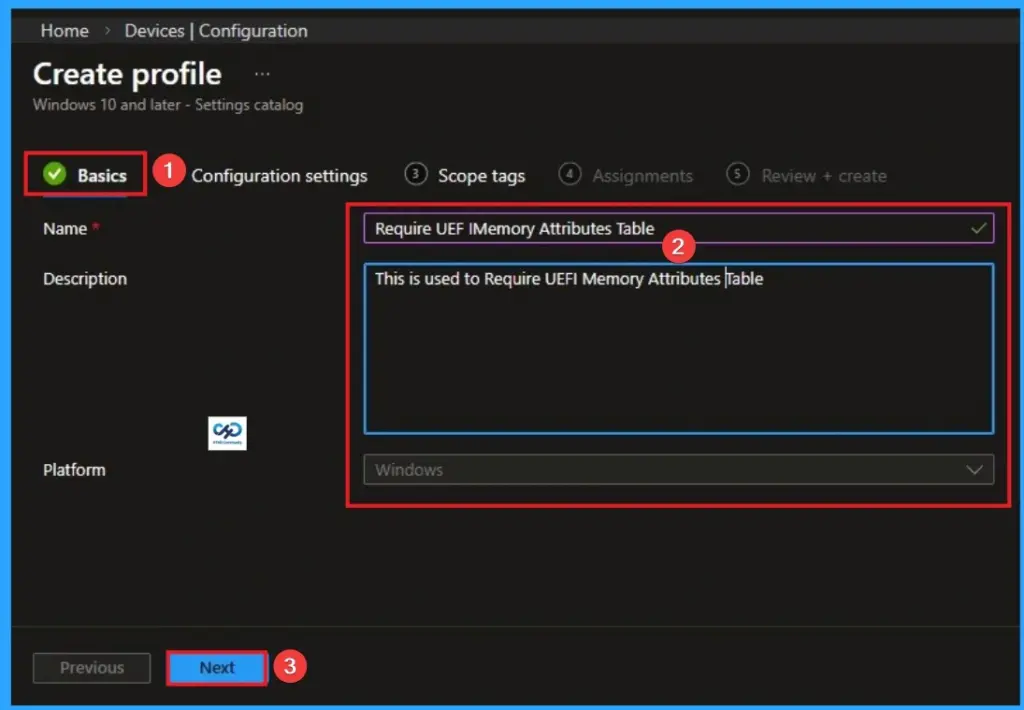The image size is (1024, 710).
Task: Click the numbered circle icon for Assignments
Action: [x=569, y=175]
